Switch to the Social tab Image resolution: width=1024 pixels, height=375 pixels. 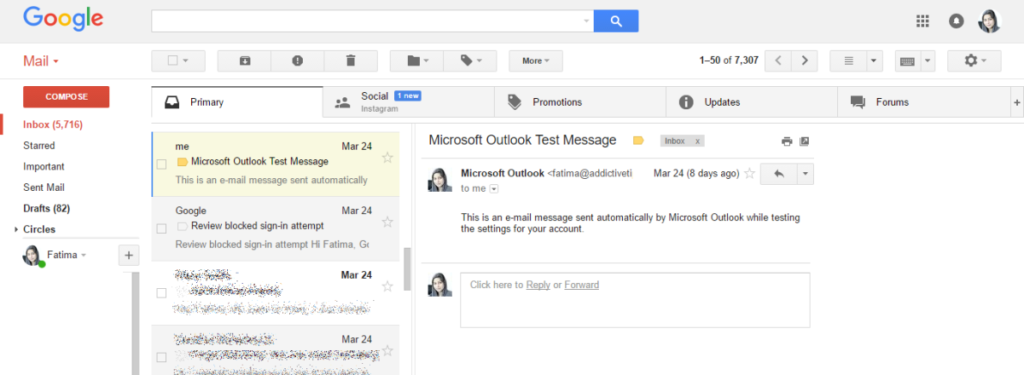pos(409,102)
